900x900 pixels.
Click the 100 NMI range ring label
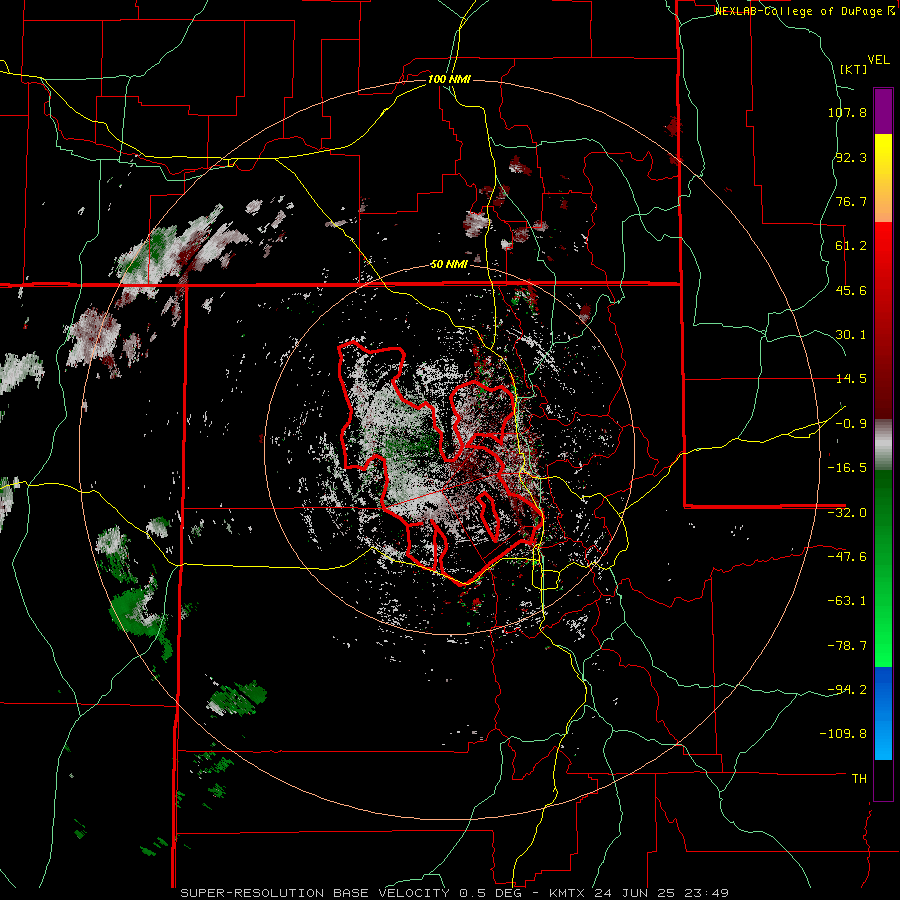point(449,79)
